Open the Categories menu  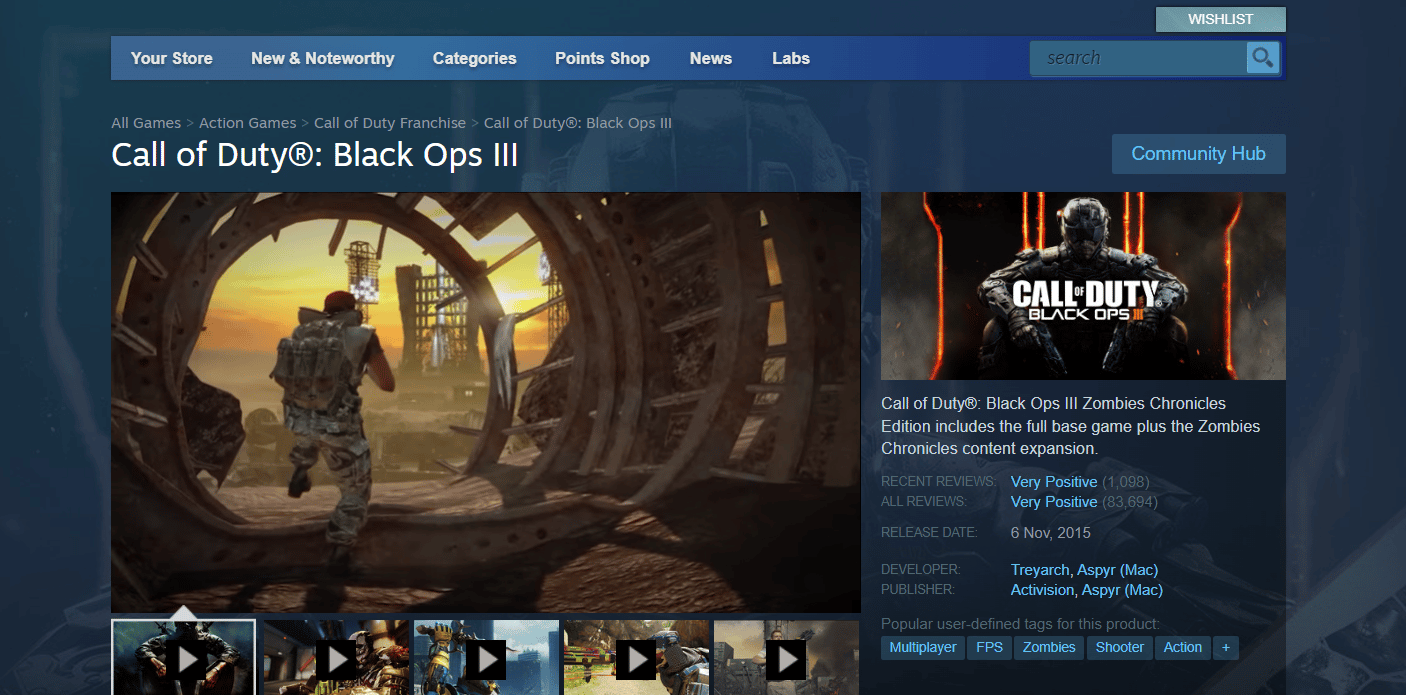474,58
